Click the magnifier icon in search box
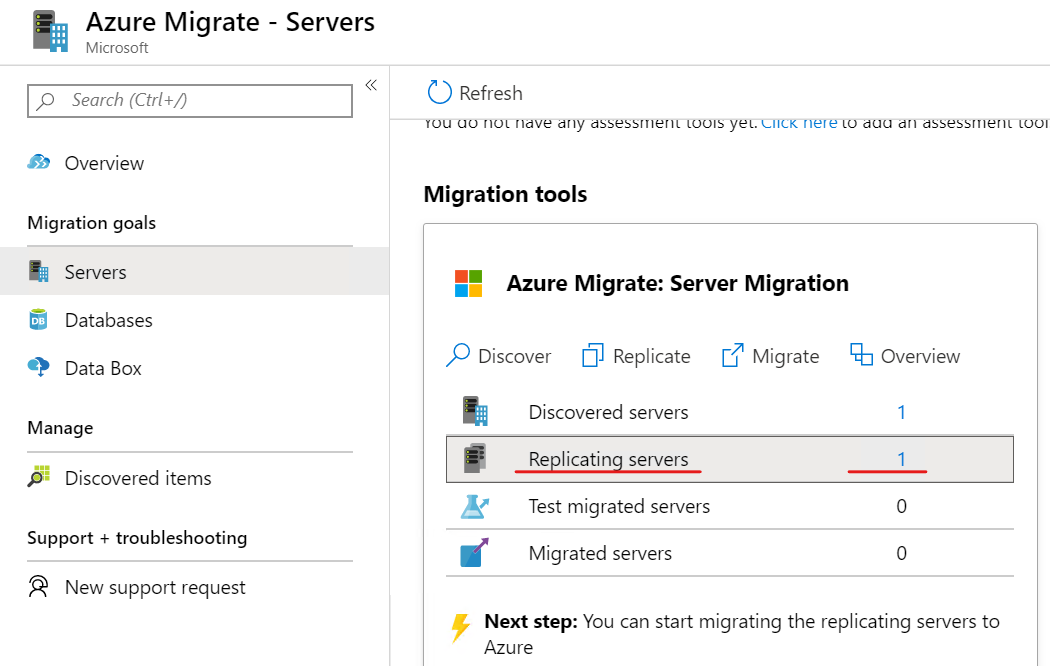This screenshot has height=666, width=1050. (x=46, y=100)
